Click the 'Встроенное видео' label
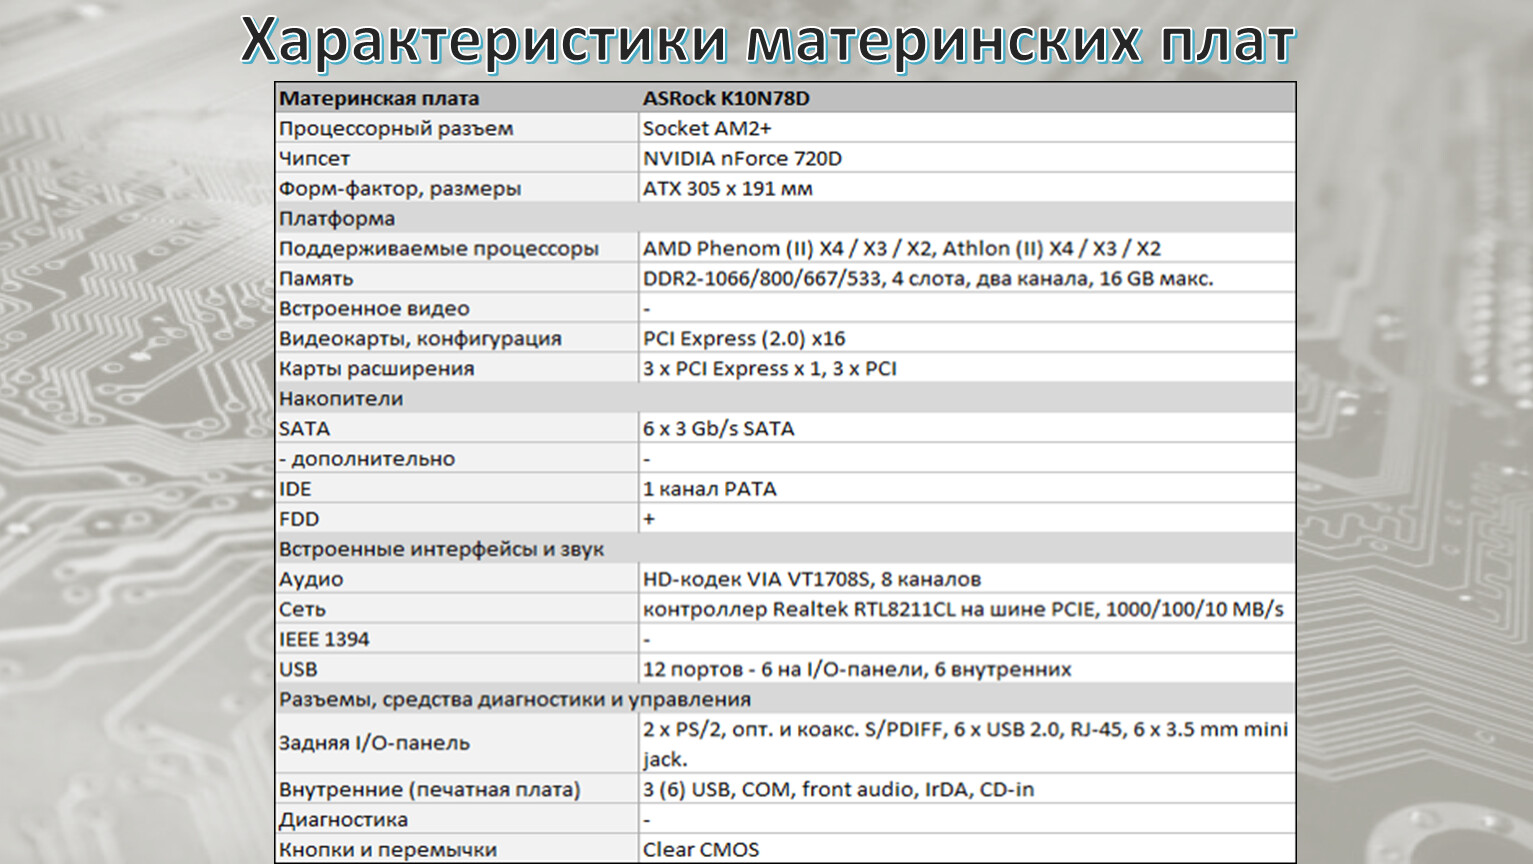Viewport: 1533px width, 864px height. (x=374, y=308)
